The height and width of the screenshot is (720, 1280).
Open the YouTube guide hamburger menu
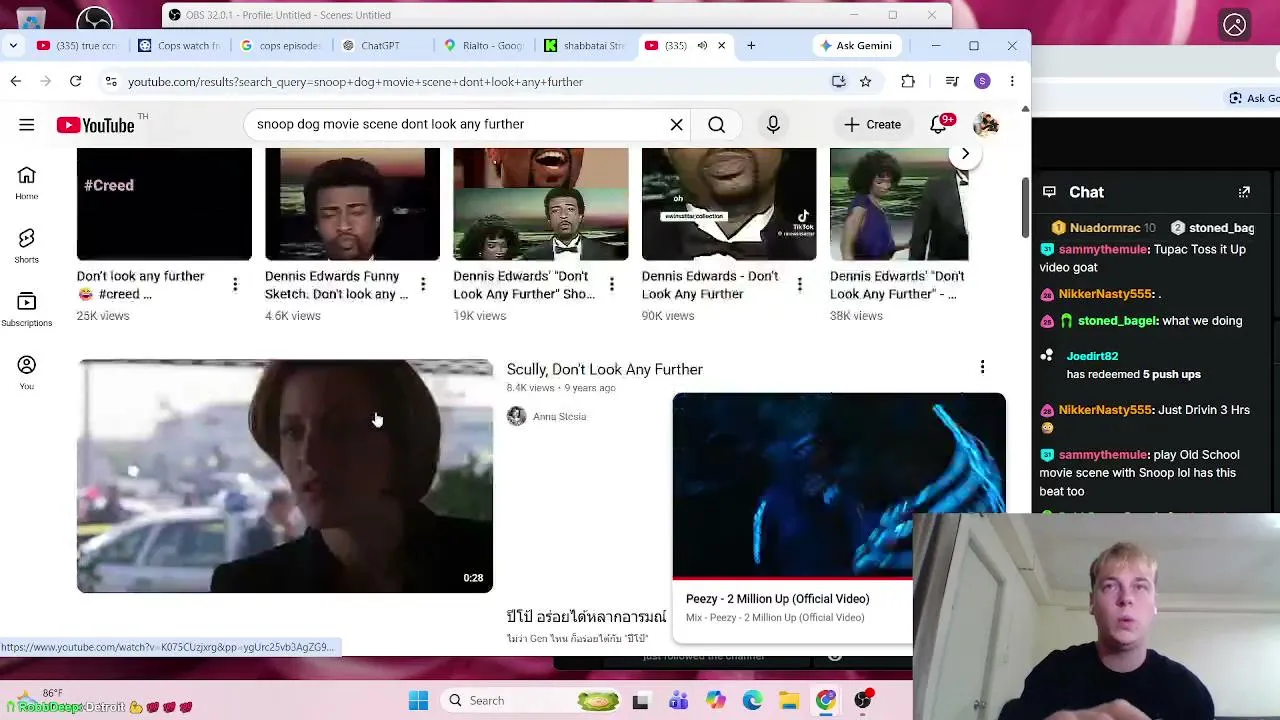click(x=27, y=125)
